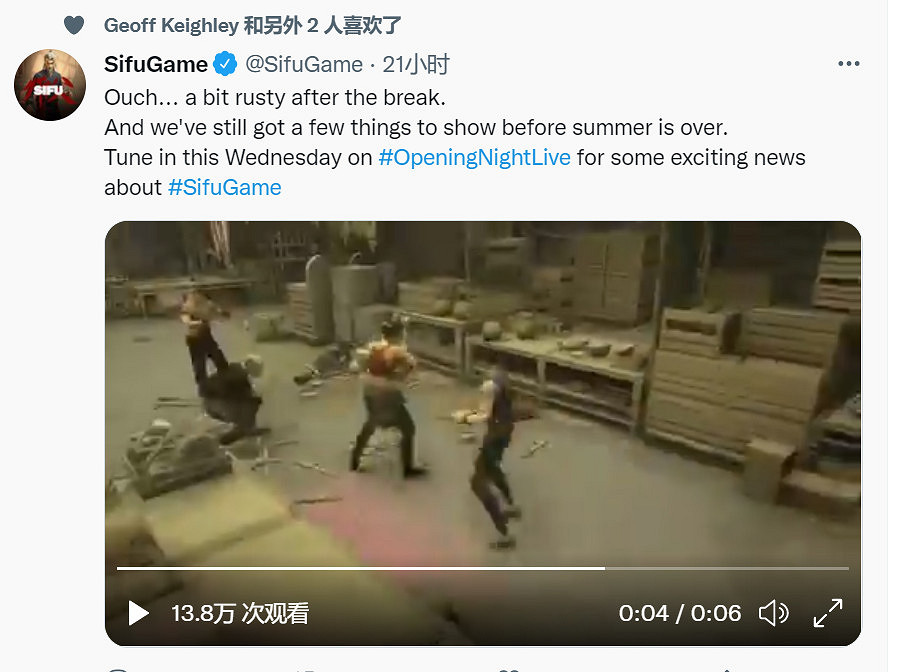Click the video frame showing fighters
914x672 pixels.
[483, 390]
